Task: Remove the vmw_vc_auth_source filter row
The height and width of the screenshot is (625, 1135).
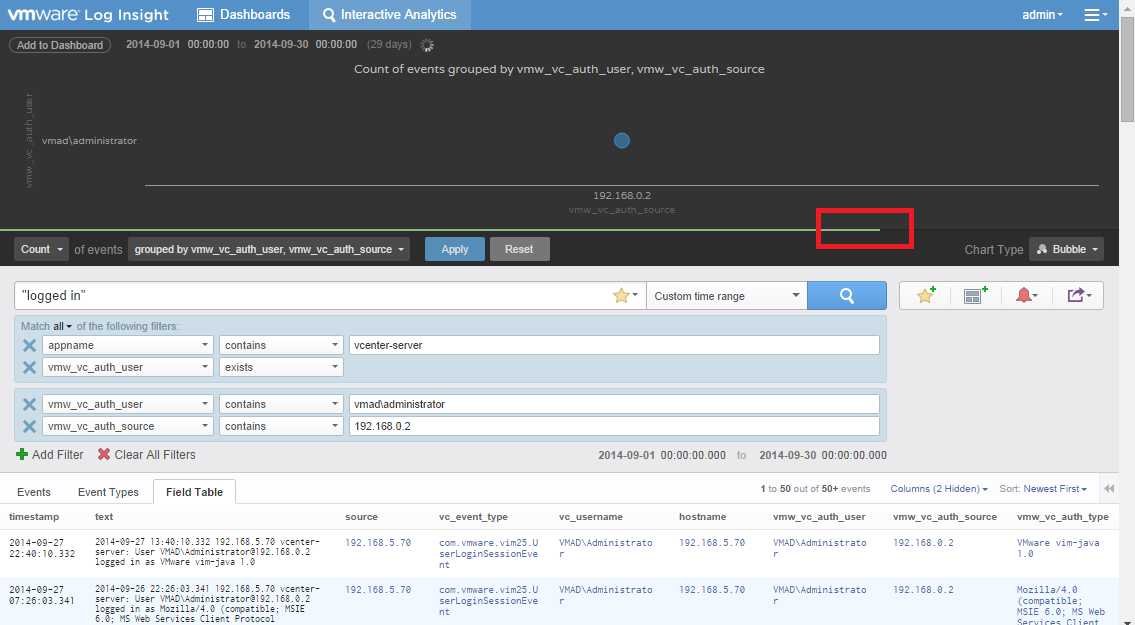Action: (29, 426)
